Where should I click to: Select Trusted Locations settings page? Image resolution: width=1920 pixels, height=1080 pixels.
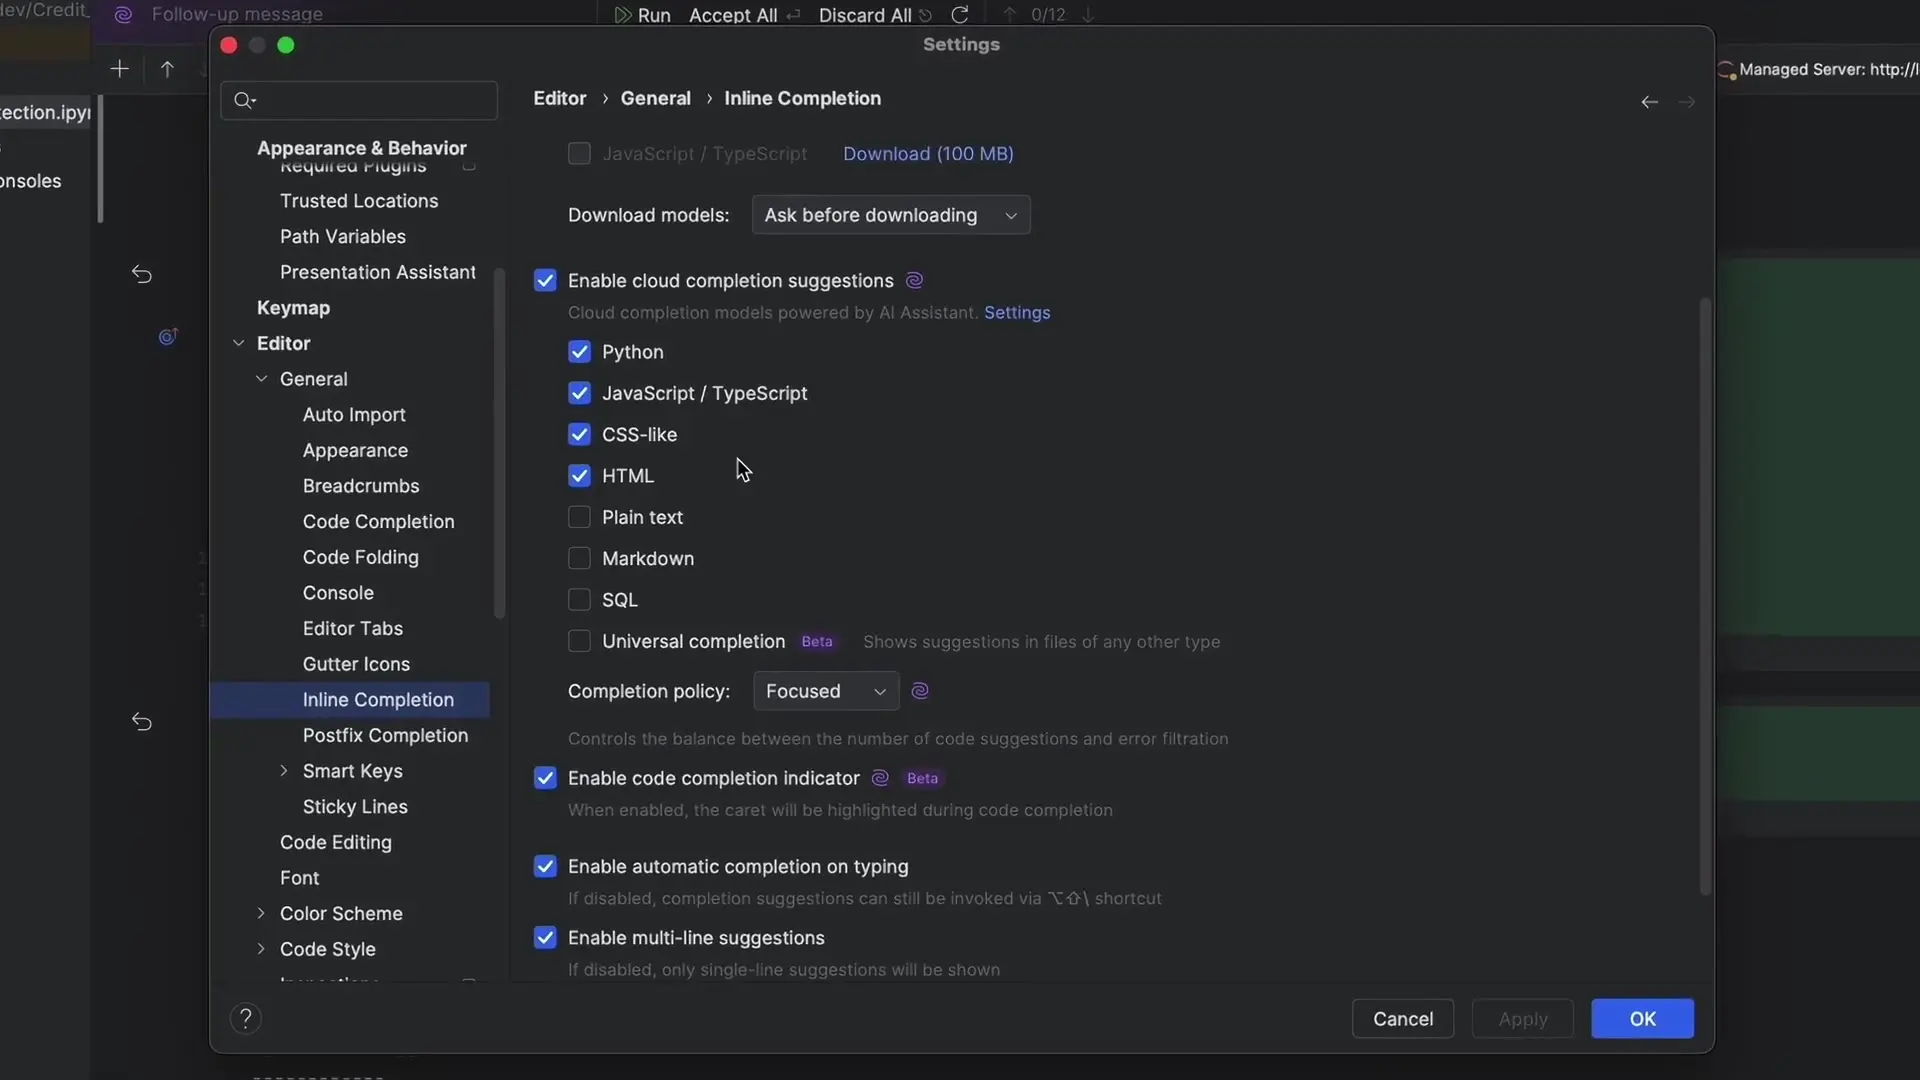click(359, 201)
